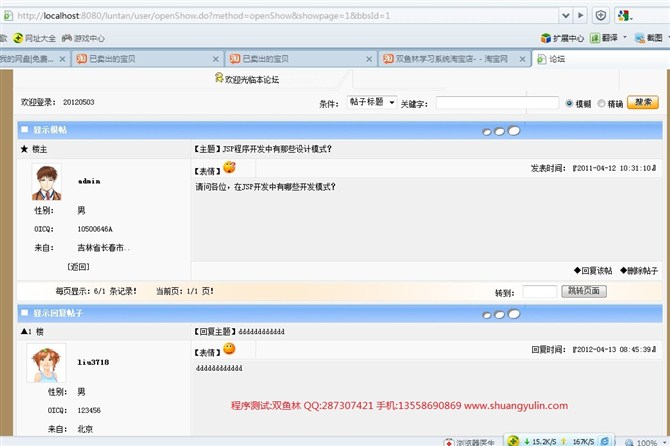Click the colorful search engine icon

(625, 16)
